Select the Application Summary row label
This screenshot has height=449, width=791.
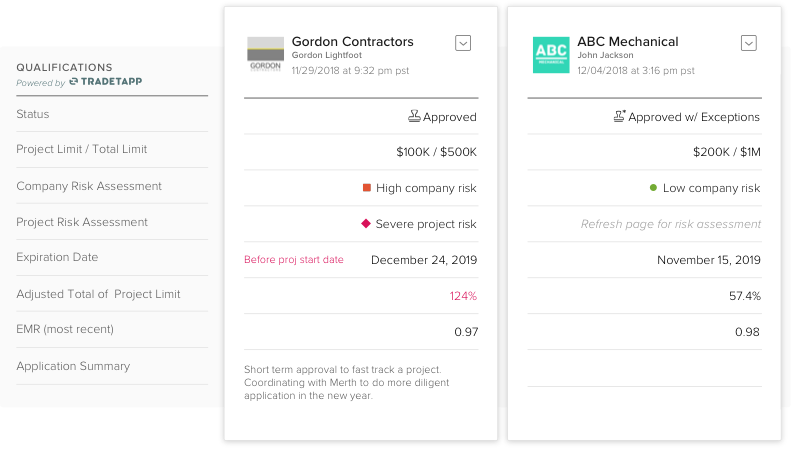click(73, 366)
